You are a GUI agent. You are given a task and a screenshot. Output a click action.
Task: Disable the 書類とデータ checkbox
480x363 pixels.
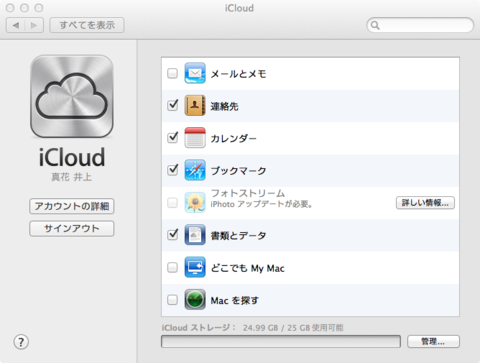click(x=172, y=235)
